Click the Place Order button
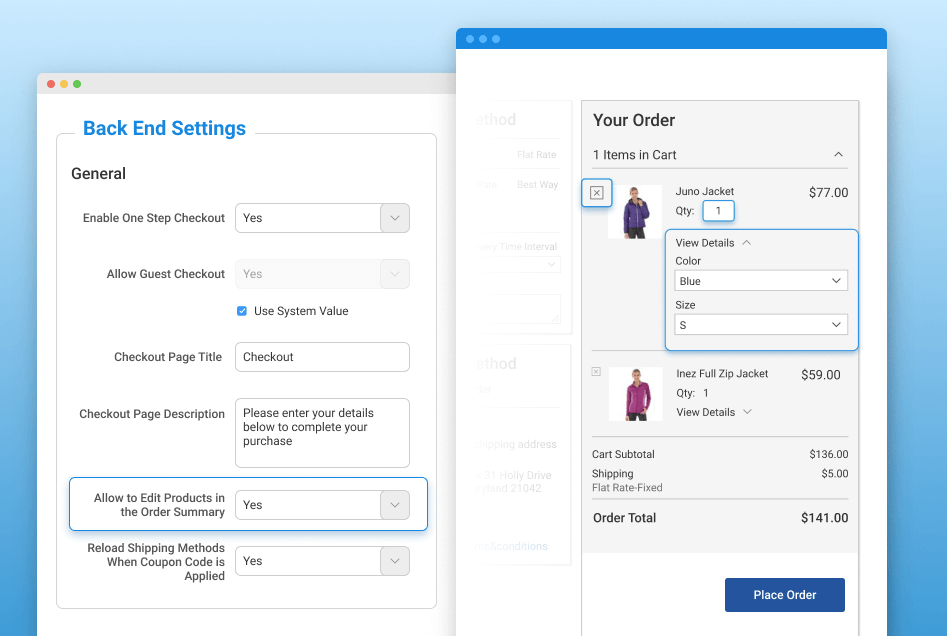 [784, 595]
